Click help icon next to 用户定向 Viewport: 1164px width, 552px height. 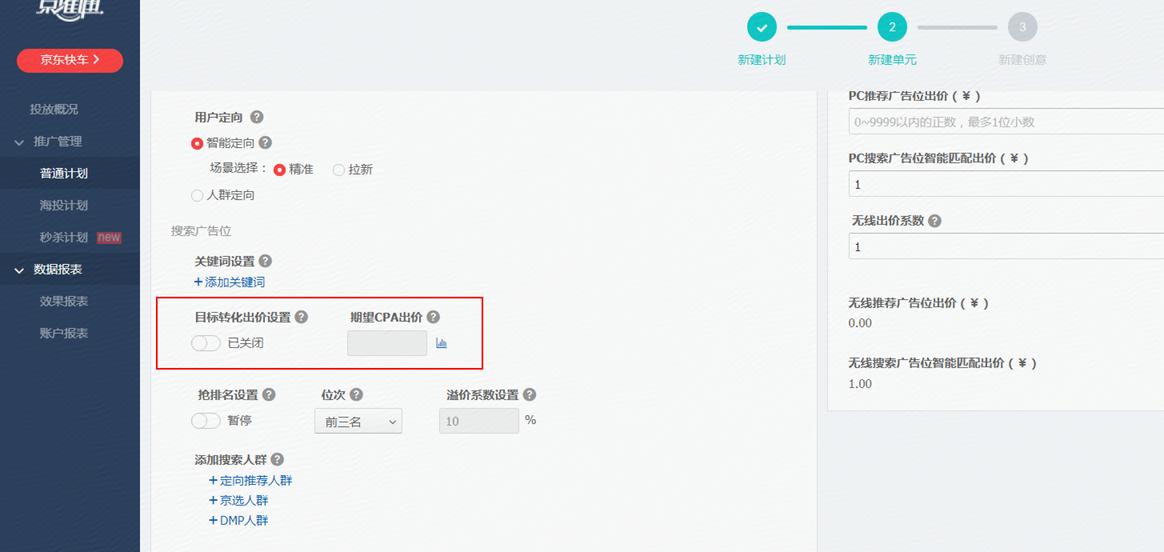point(257,118)
